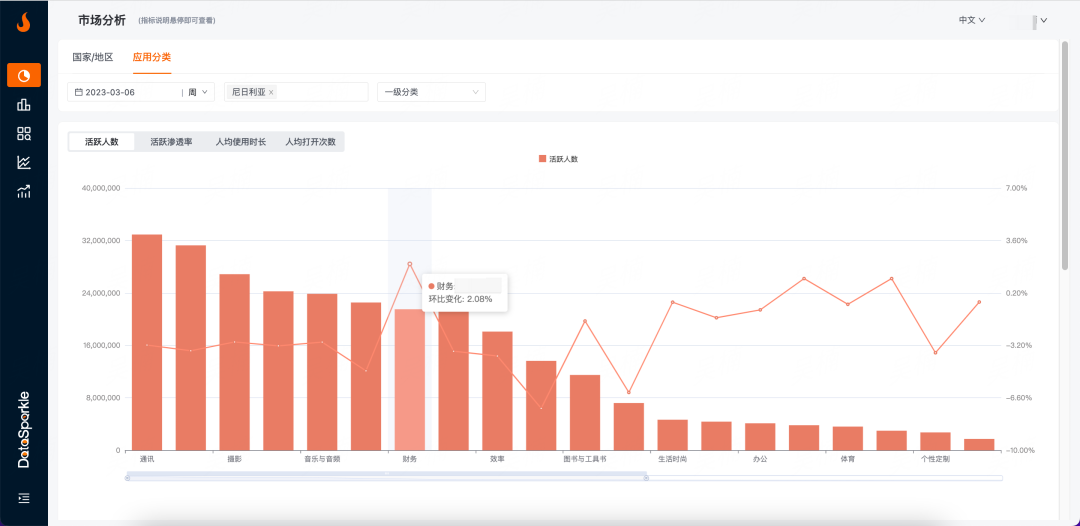Open the app grid search section

point(24,133)
